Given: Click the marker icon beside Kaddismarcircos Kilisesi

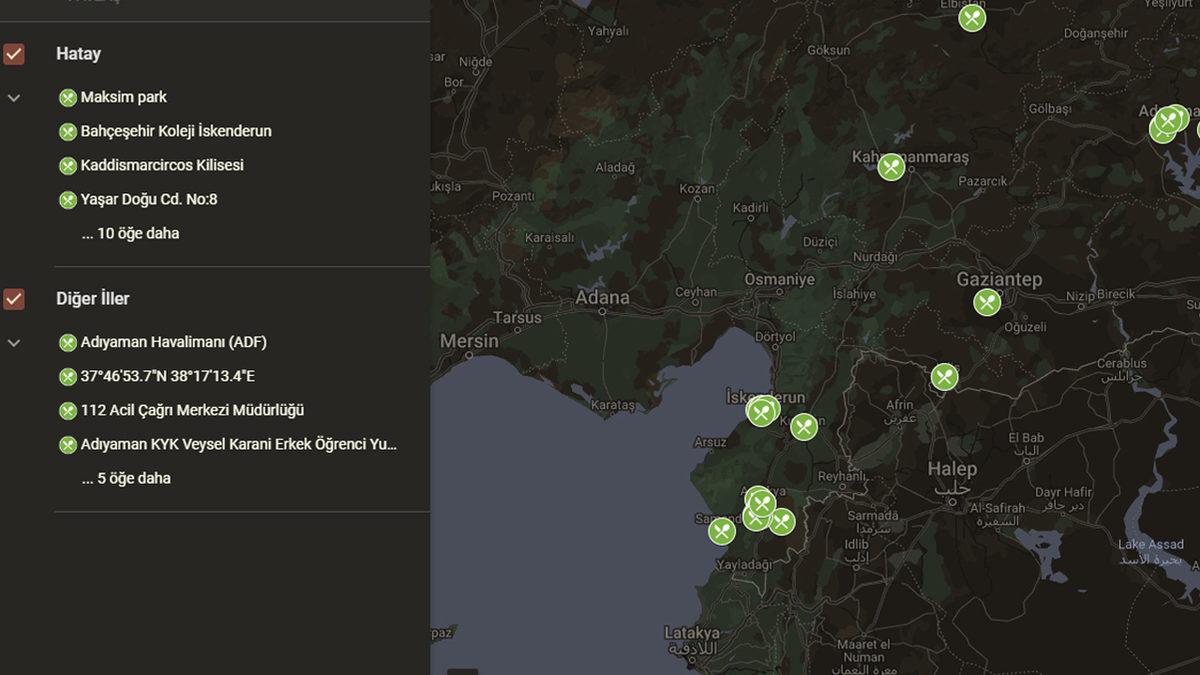Looking at the screenshot, I should pos(68,166).
